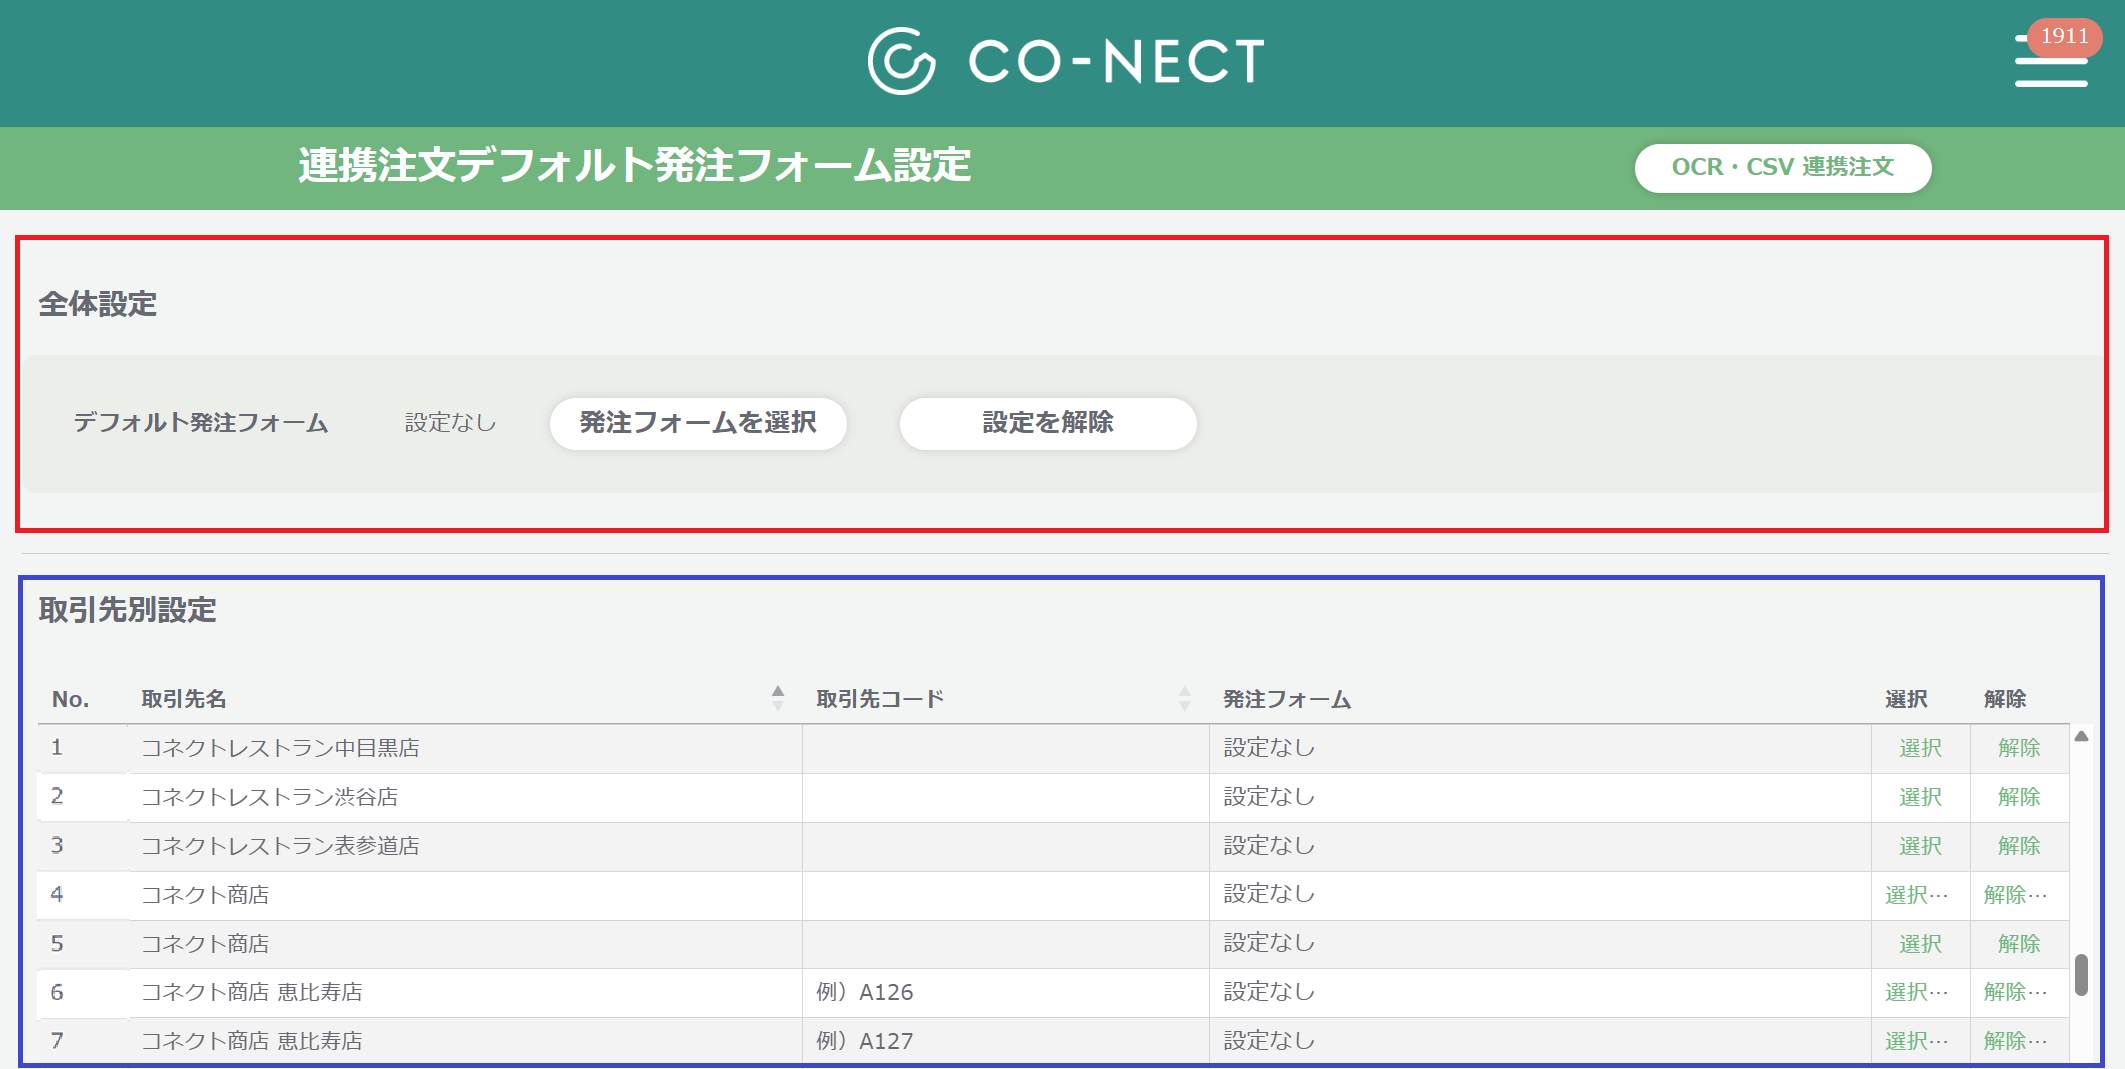
Task: Select form for コネクトレストラン渋谷店 row
Action: click(x=1920, y=797)
